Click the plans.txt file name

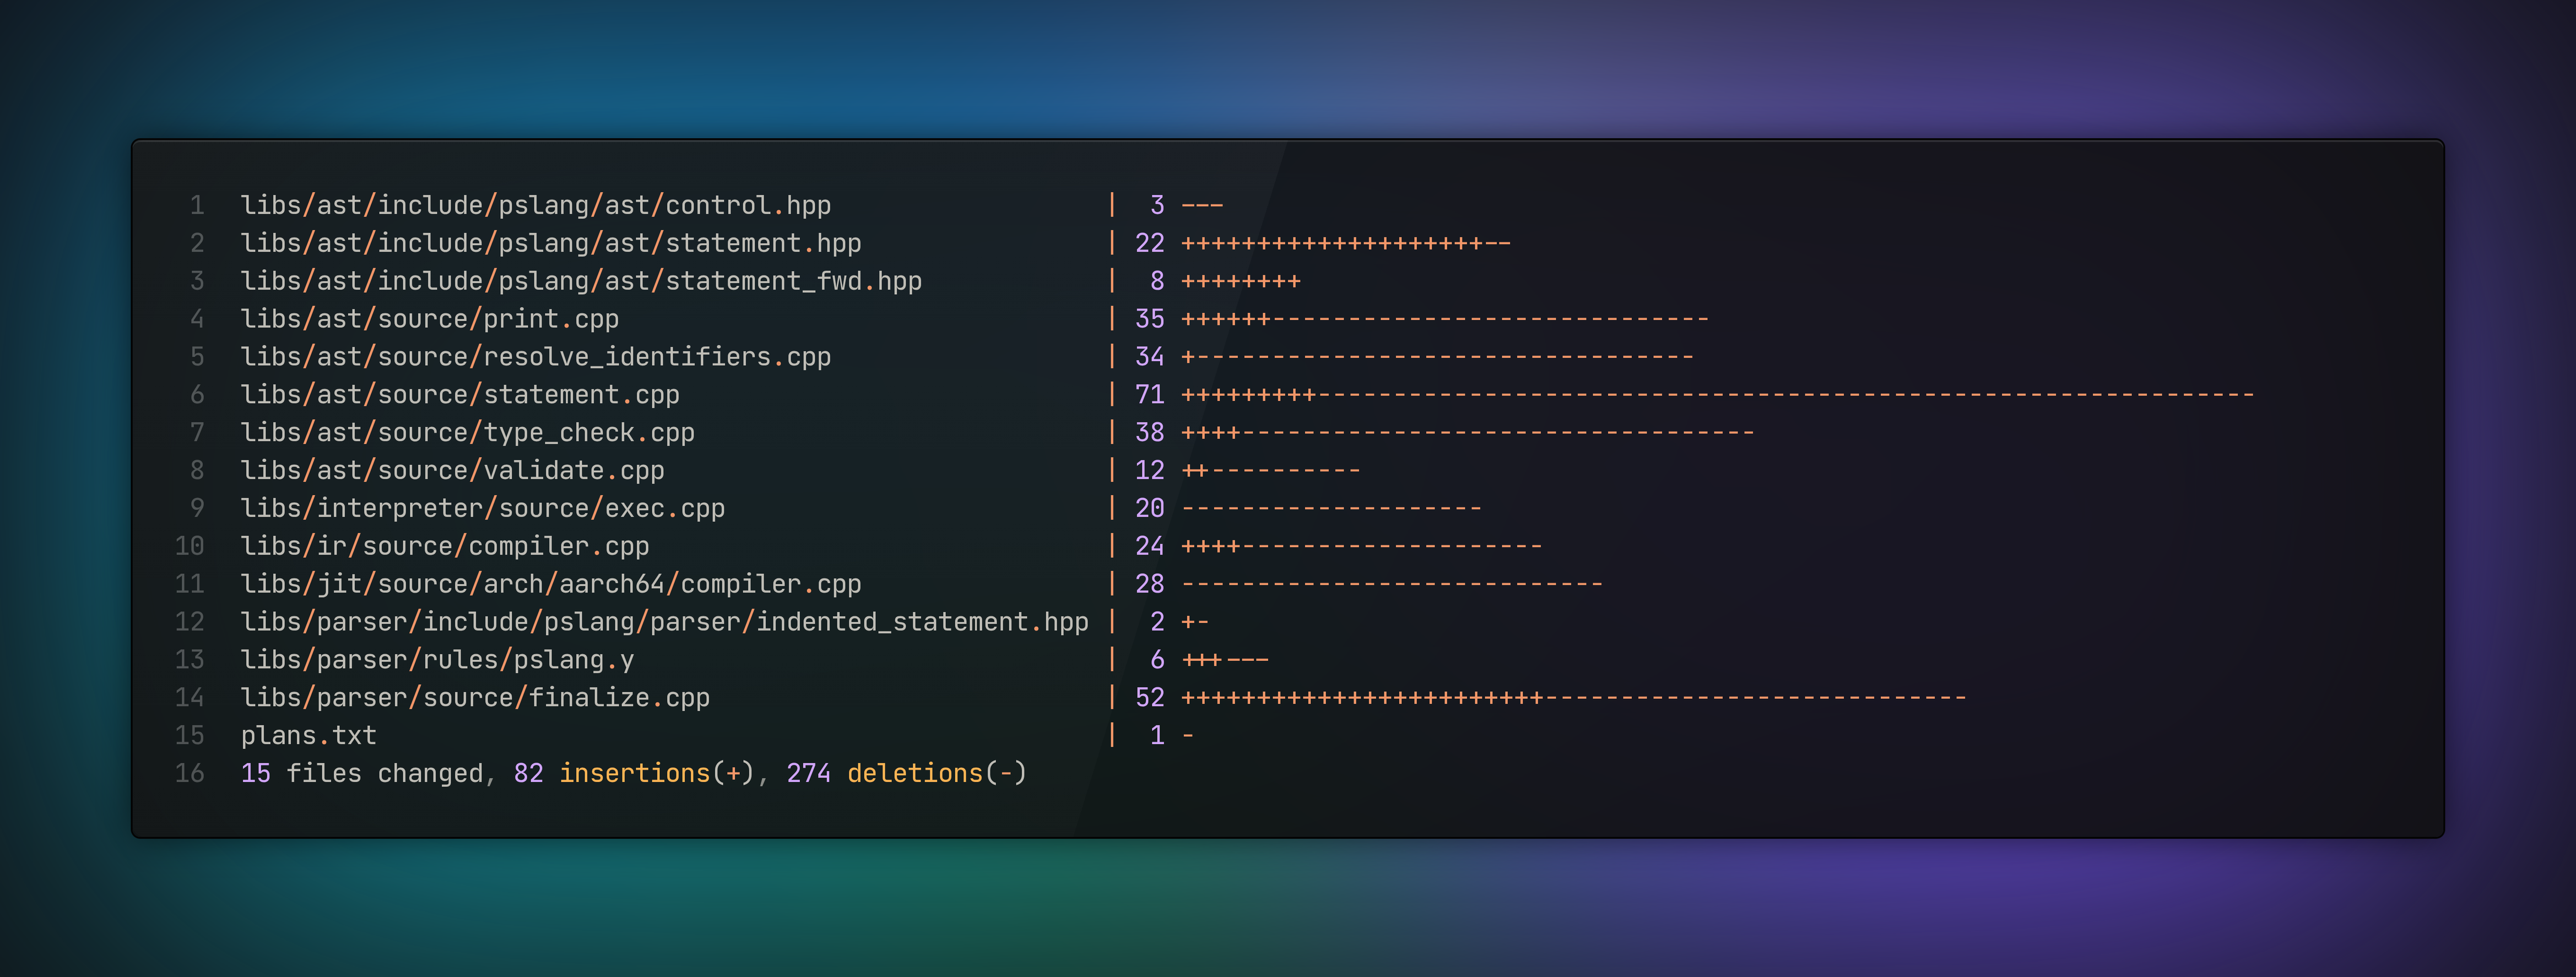308,736
